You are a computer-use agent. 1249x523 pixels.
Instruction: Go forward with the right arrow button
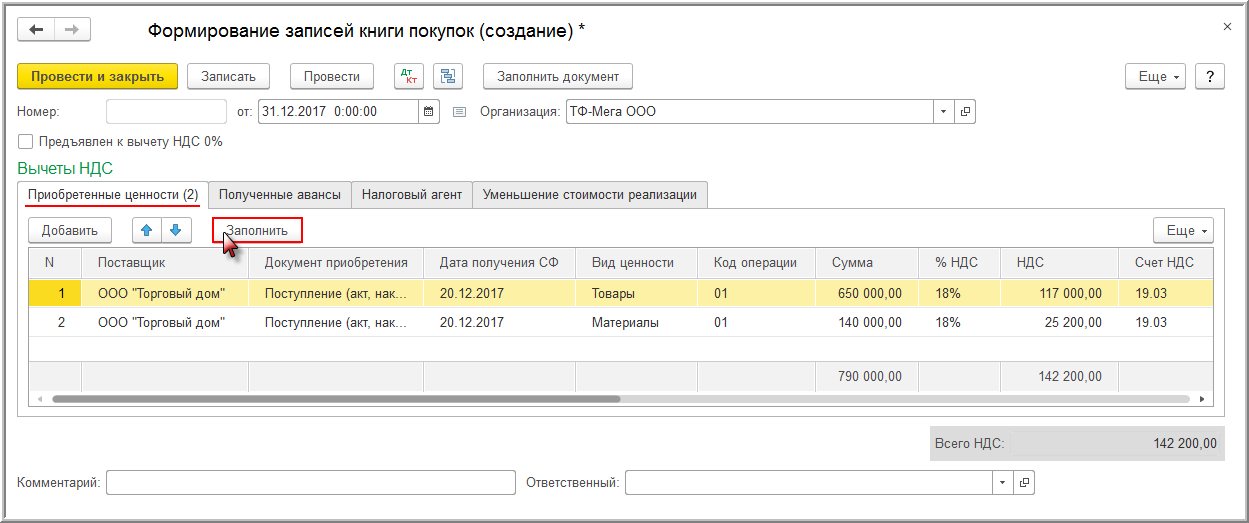click(72, 30)
